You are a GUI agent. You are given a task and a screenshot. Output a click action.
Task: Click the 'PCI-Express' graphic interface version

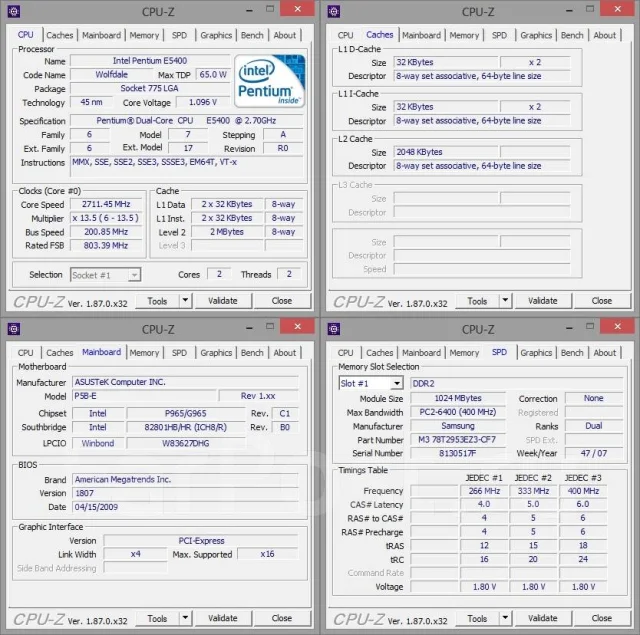[x=201, y=541]
